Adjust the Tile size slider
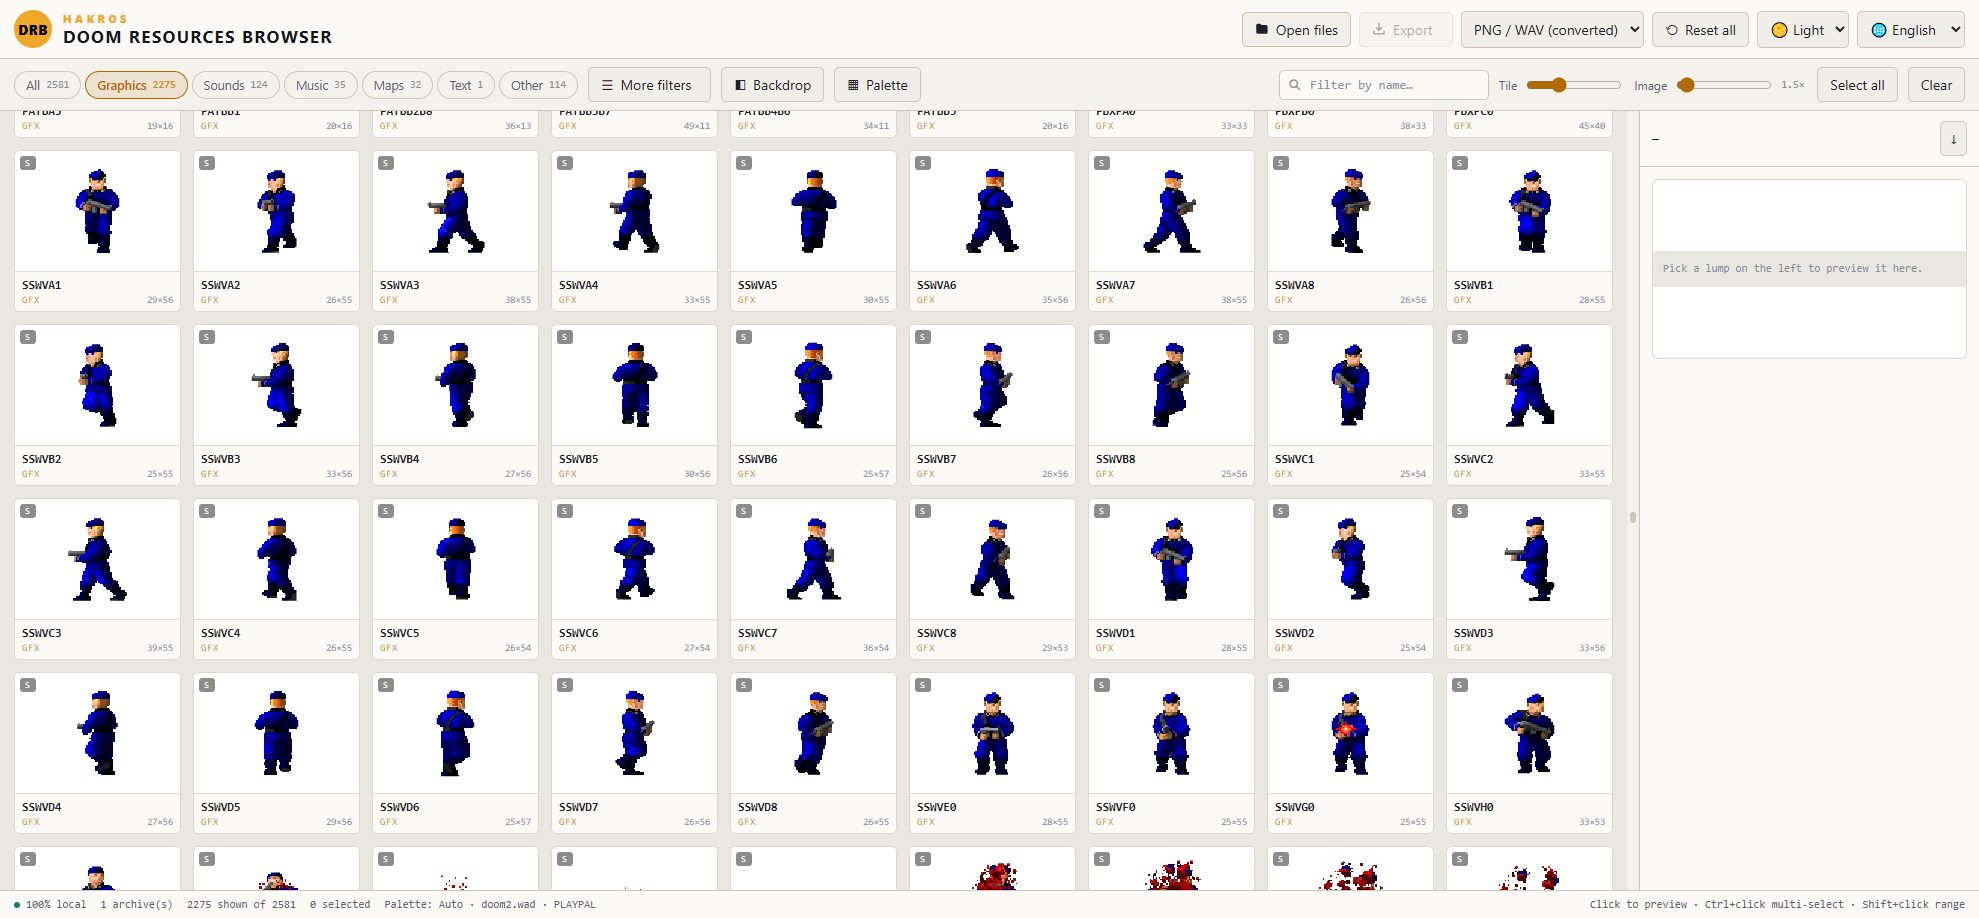This screenshot has height=918, width=1979. pyautogui.click(x=1573, y=85)
